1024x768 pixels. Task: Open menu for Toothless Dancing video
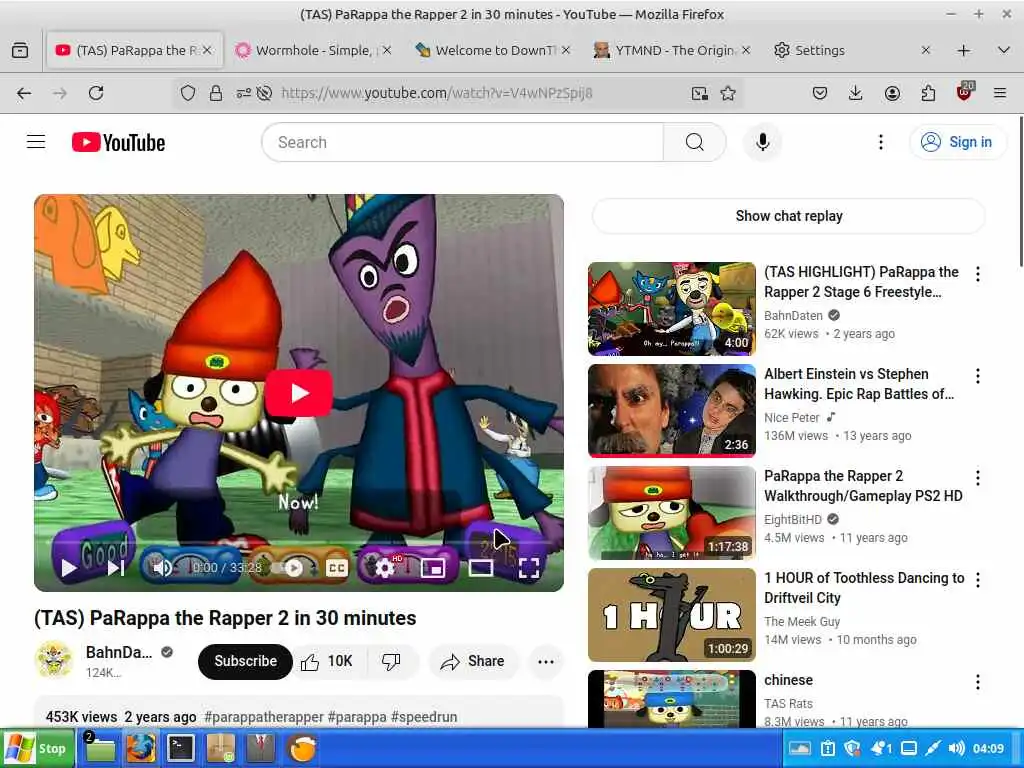(x=978, y=580)
